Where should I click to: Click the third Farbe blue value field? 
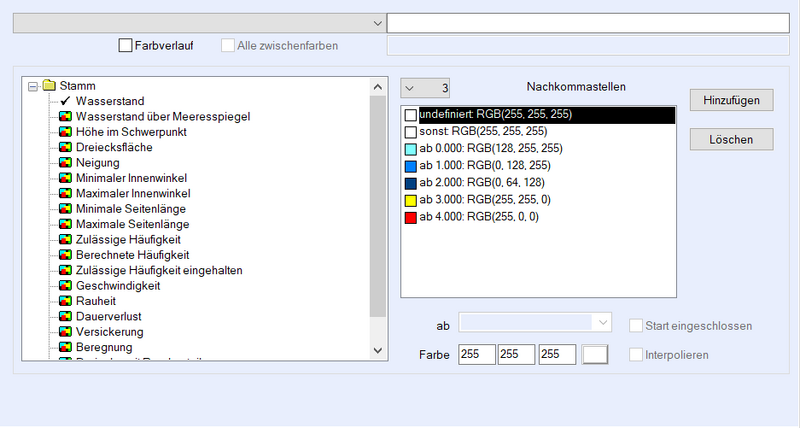(557, 354)
